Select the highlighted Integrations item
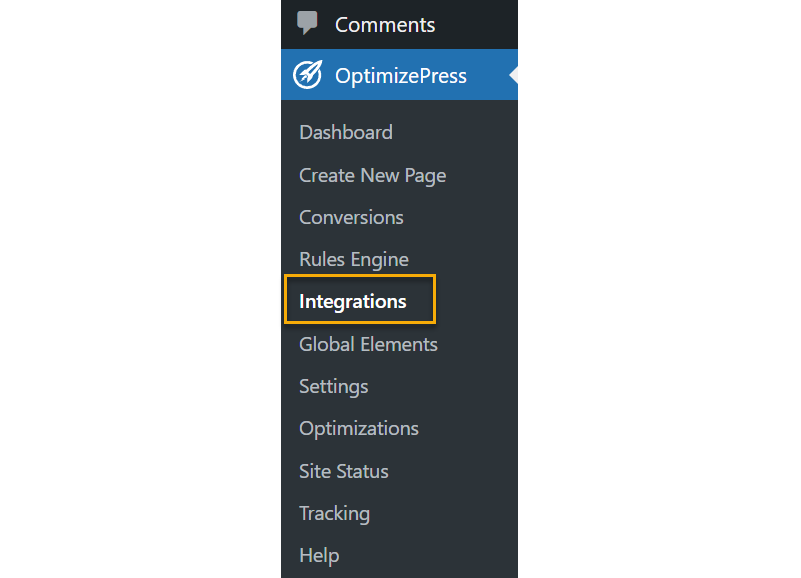801x578 pixels. click(x=353, y=301)
